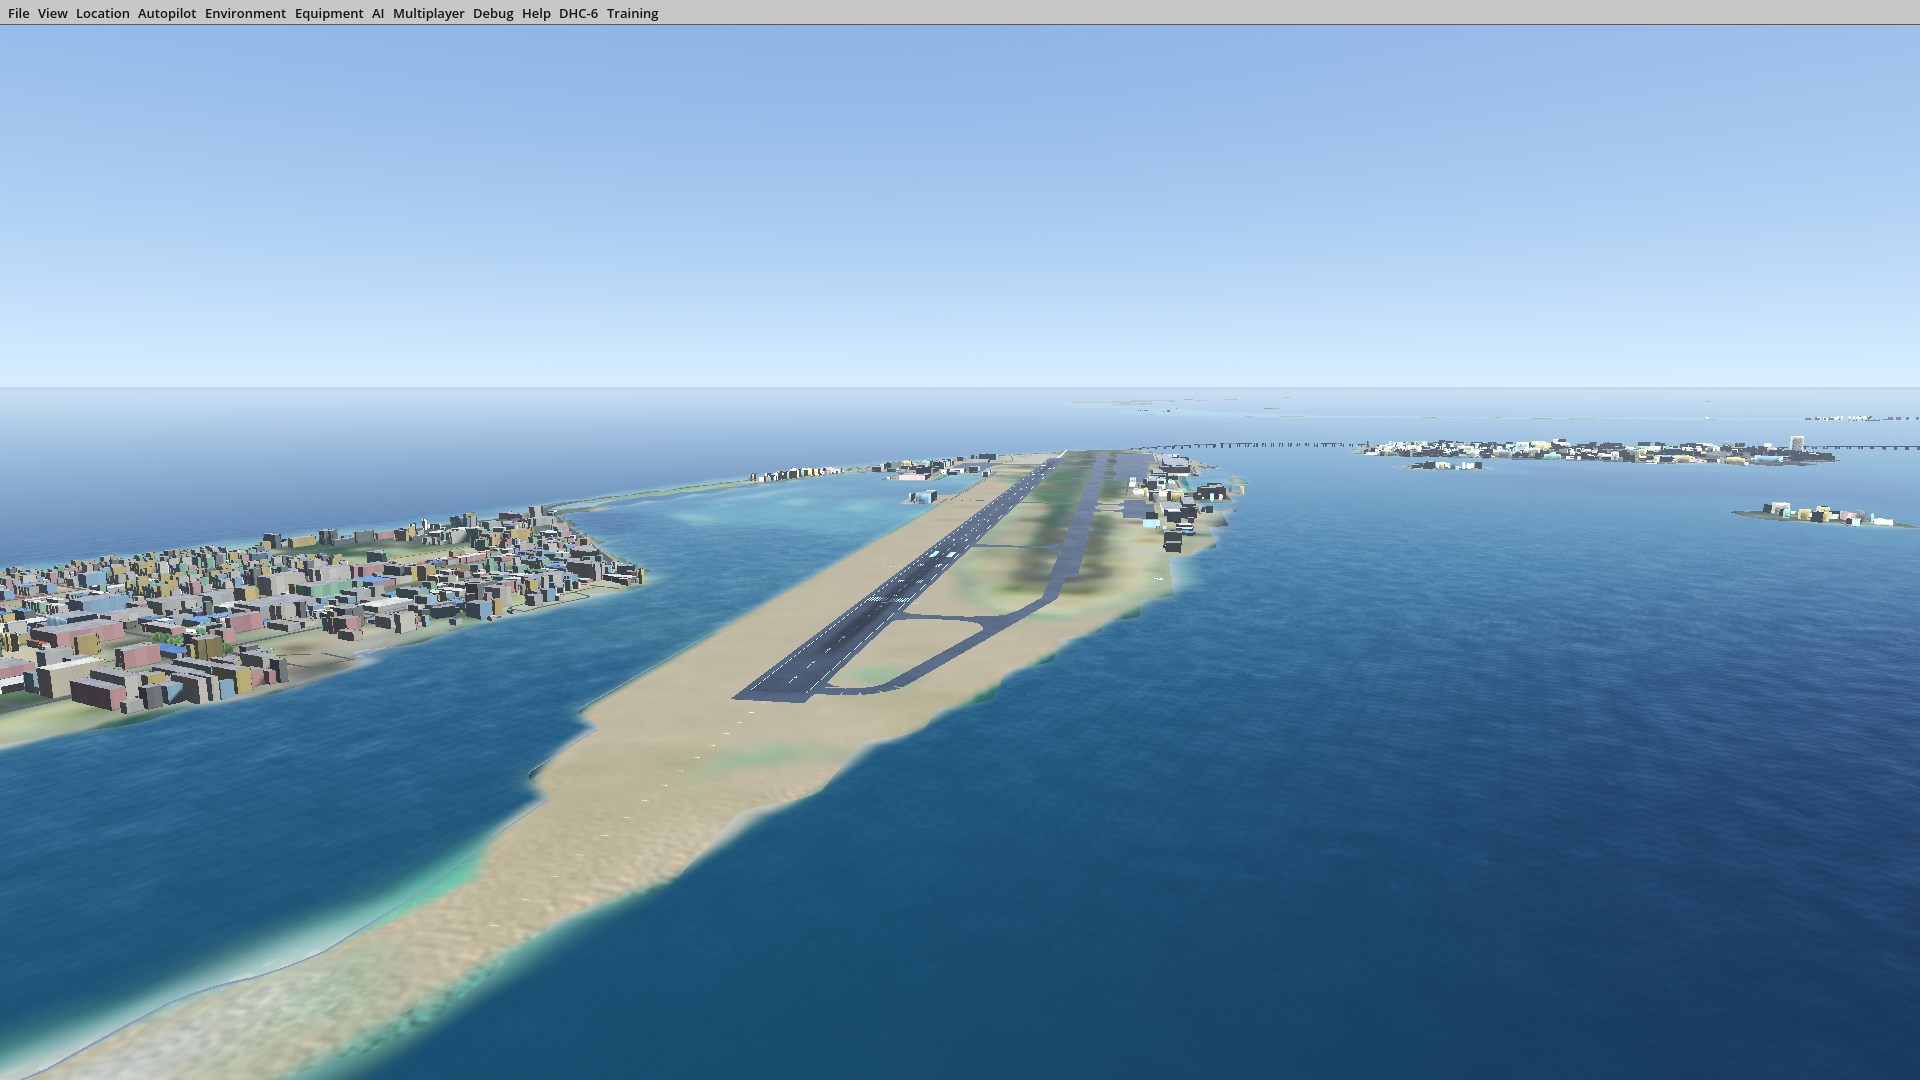Open the Location menu

102,13
